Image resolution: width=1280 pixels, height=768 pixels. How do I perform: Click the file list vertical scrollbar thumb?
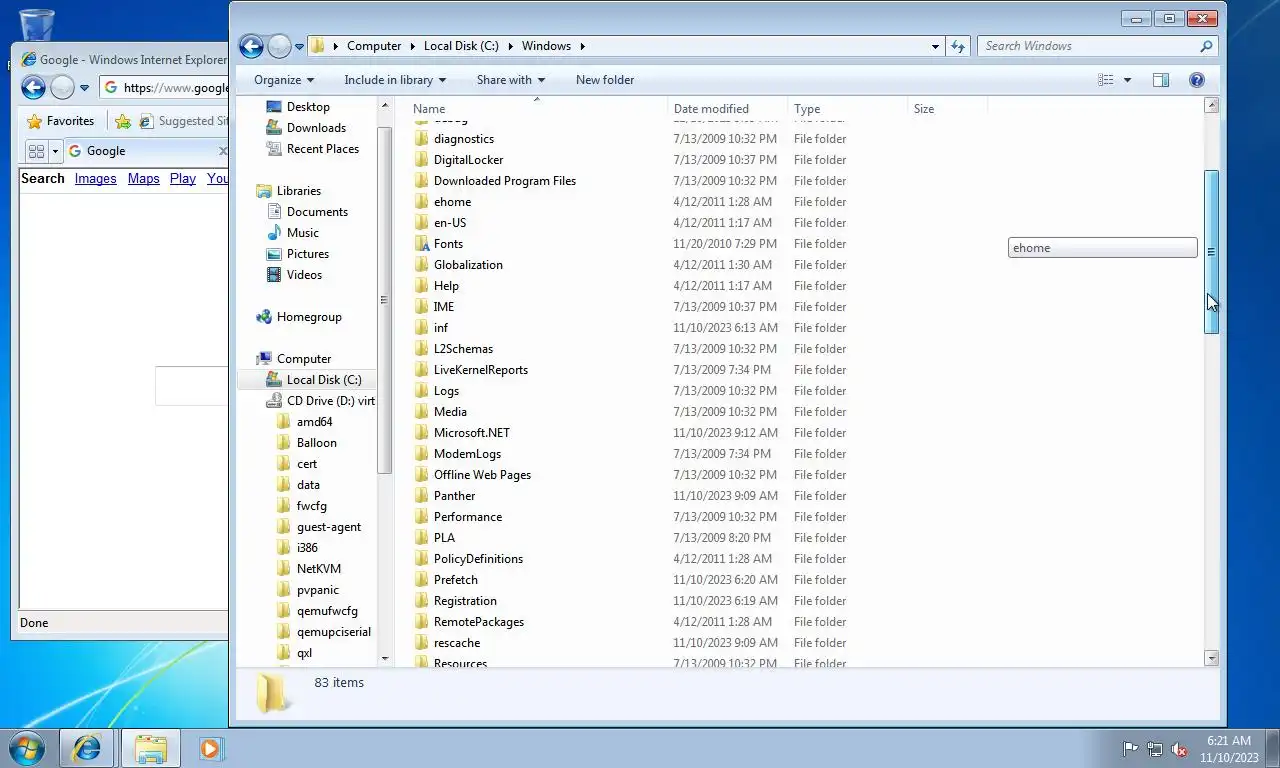pyautogui.click(x=1211, y=252)
